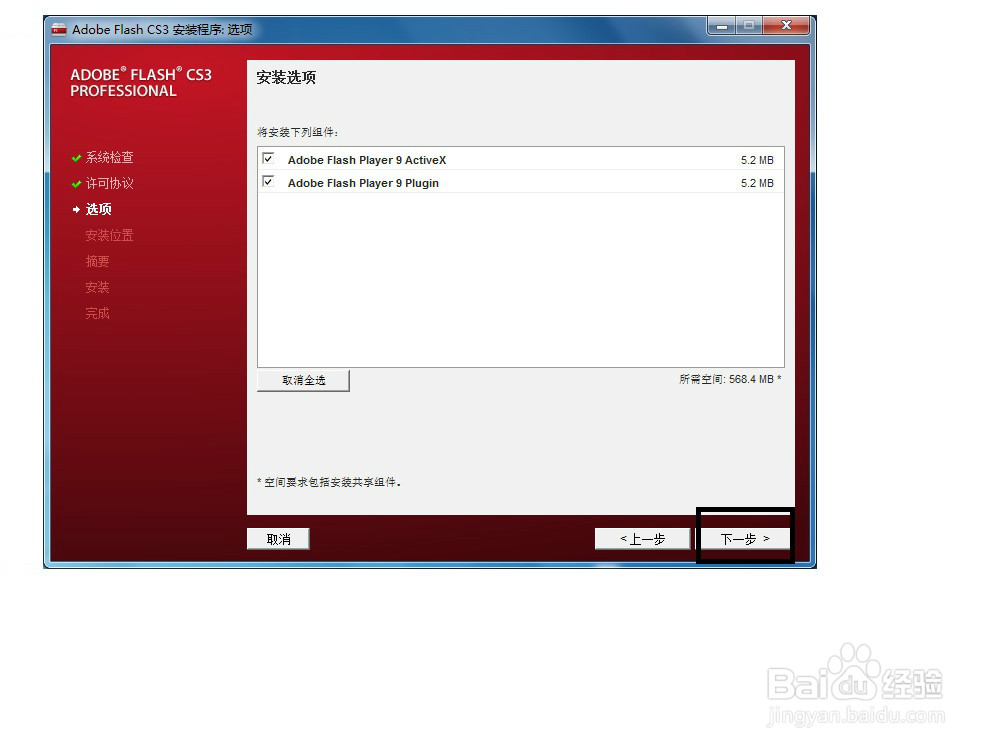Select the Adobe Flash Player 9 Plugin row text
Image resolution: width=1000 pixels, height=750 pixels.
point(363,183)
